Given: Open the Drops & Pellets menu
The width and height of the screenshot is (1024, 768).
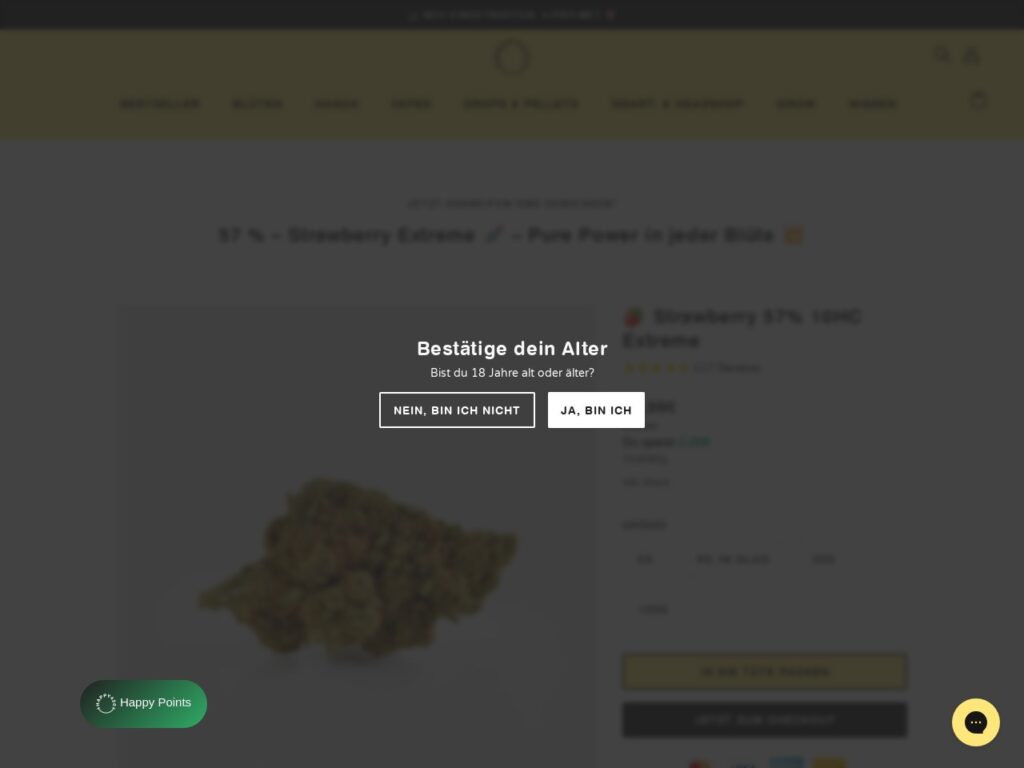Looking at the screenshot, I should coord(520,104).
